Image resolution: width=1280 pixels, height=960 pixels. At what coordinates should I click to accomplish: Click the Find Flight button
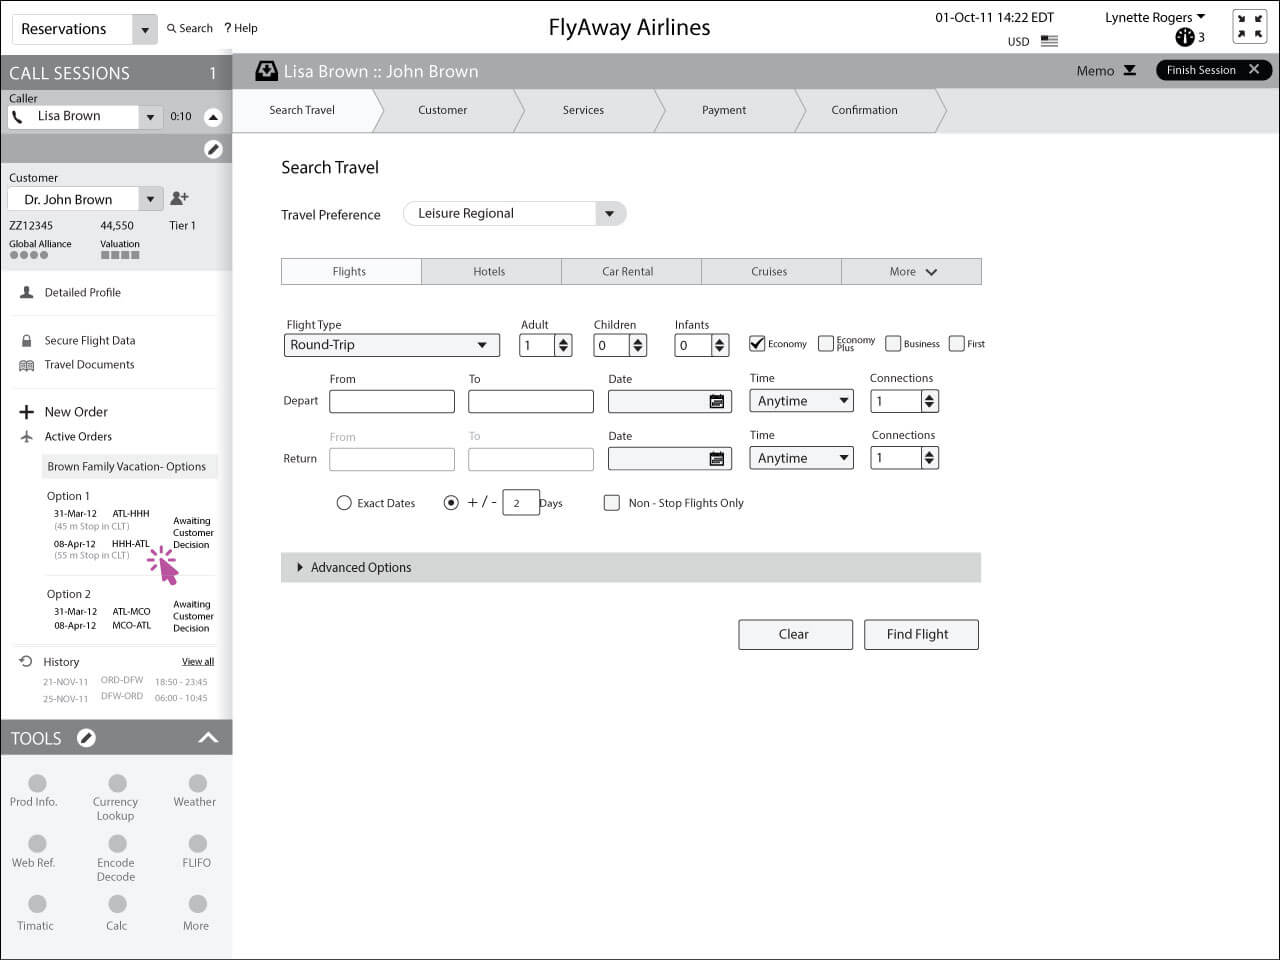pyautogui.click(x=920, y=635)
